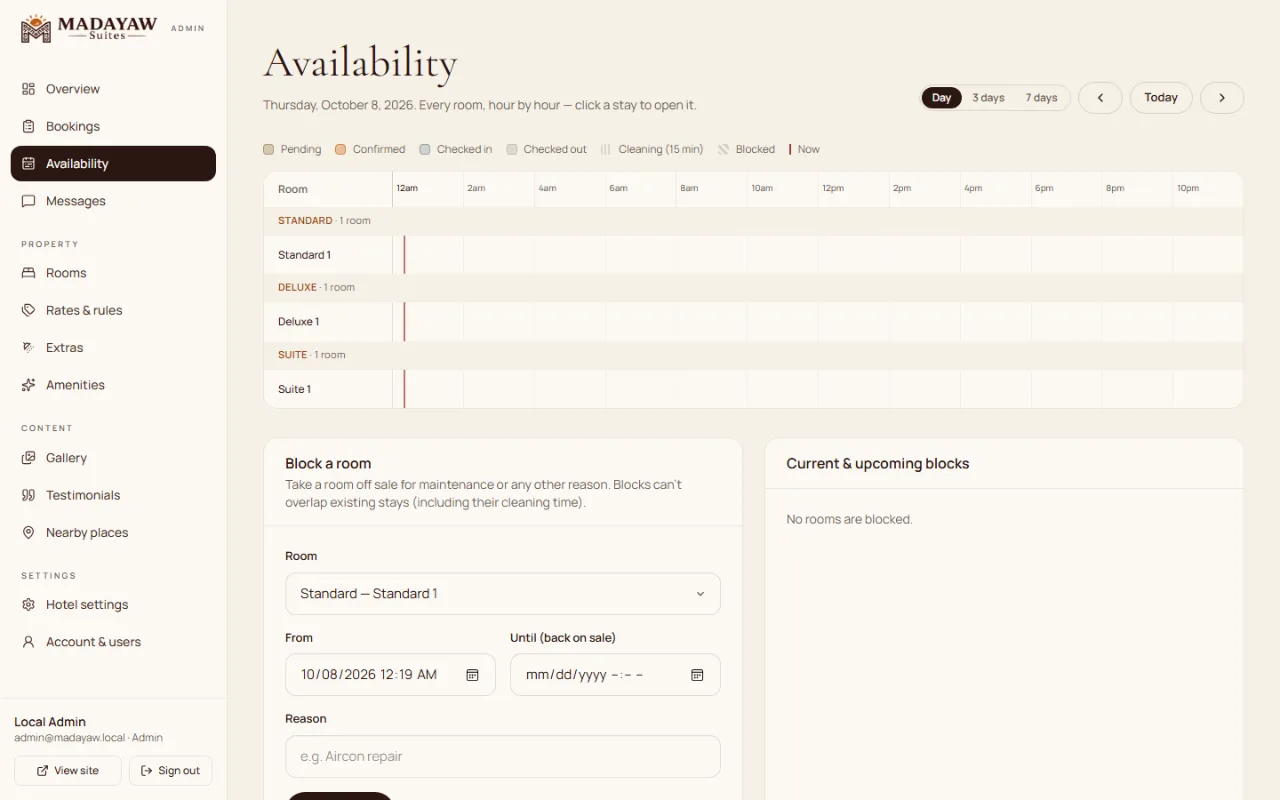Open Overview page
Screen dimensions: 1280x800
[113, 89]
